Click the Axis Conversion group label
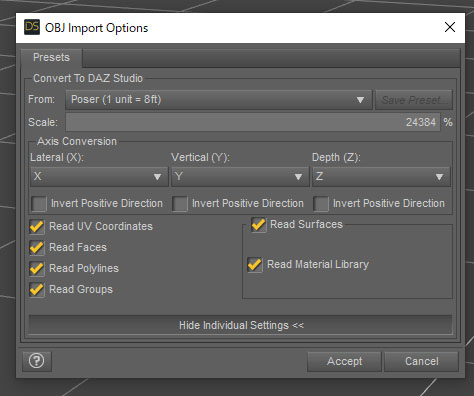 (x=77, y=141)
